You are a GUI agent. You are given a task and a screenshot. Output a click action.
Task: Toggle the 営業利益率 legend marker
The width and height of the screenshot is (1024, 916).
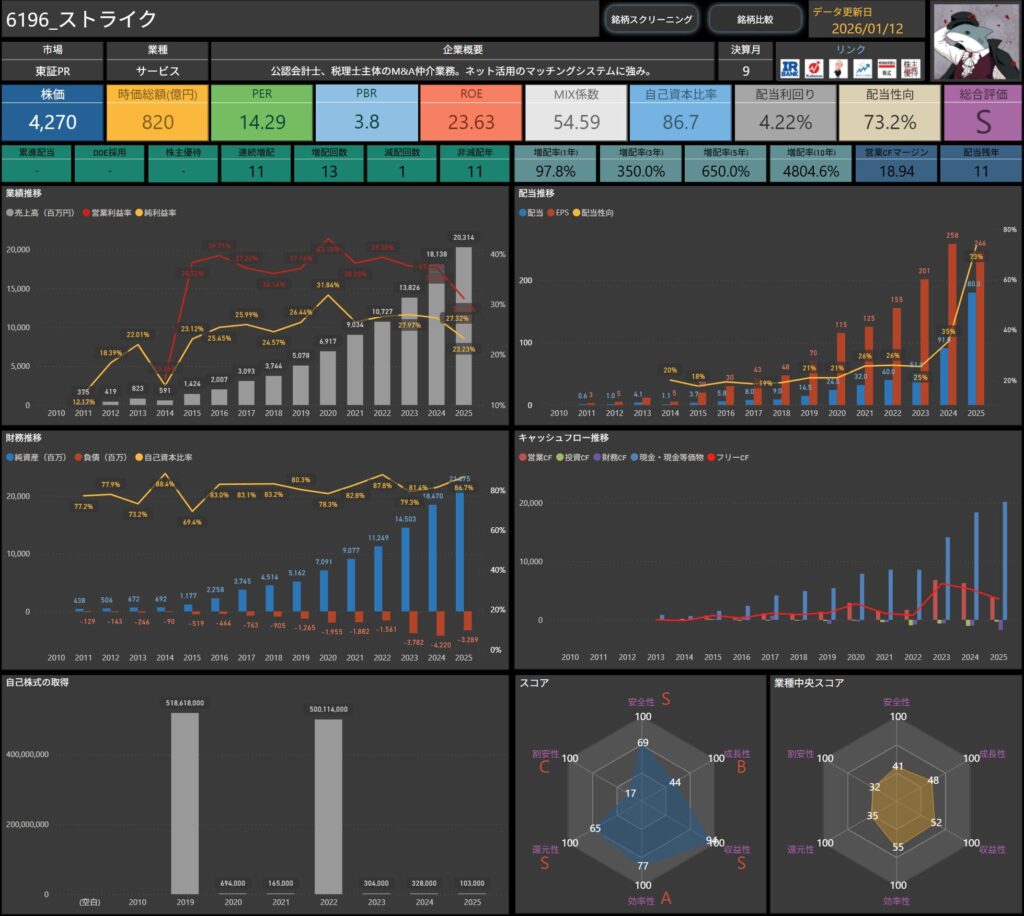[x=86, y=213]
